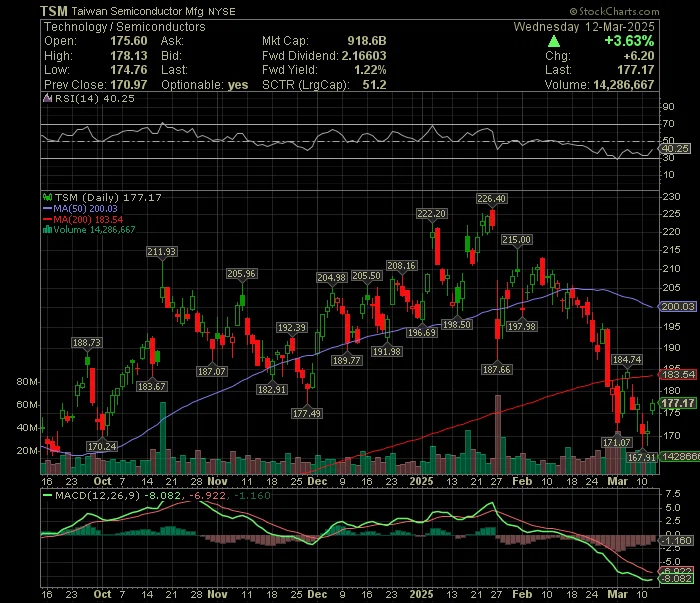Click the 198.50 low price label
Image resolution: width=700 pixels, height=603 pixels.
pyautogui.click(x=456, y=325)
